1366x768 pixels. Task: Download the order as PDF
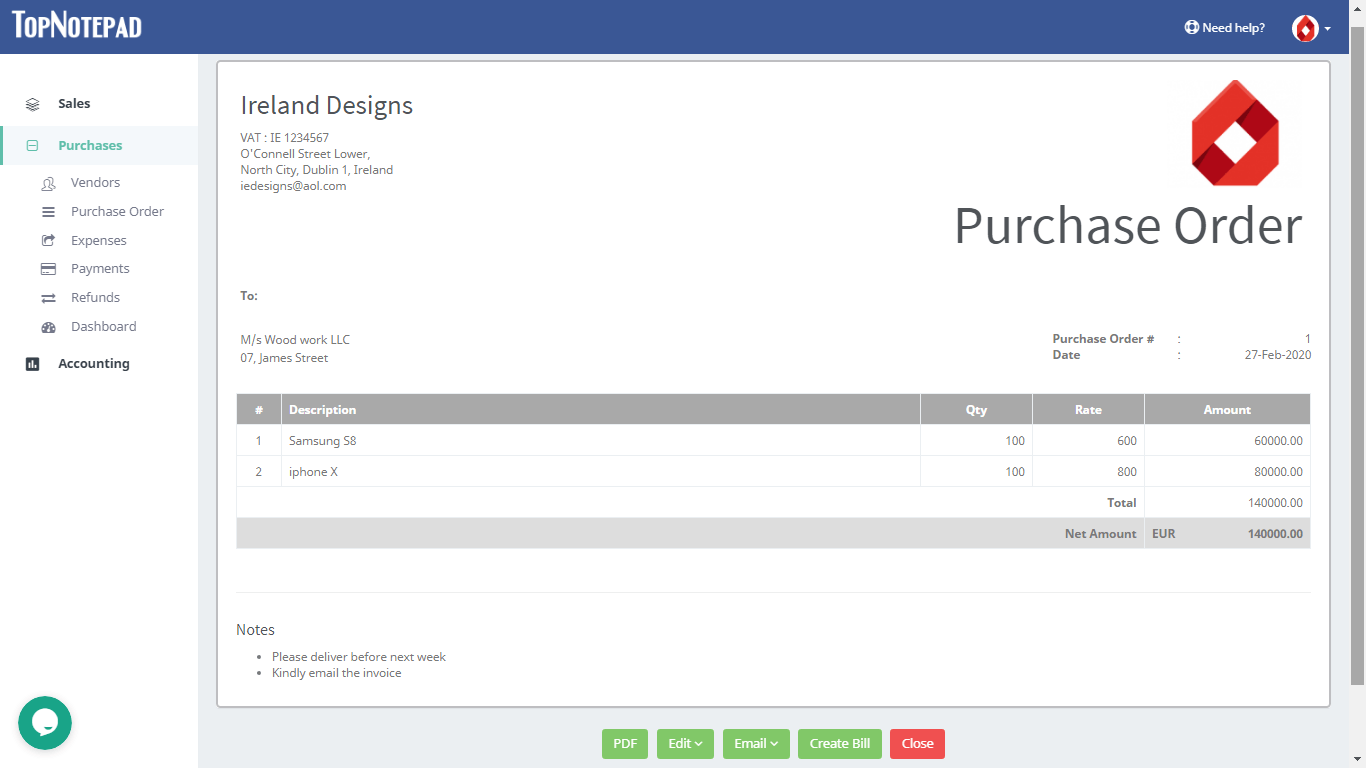click(624, 744)
